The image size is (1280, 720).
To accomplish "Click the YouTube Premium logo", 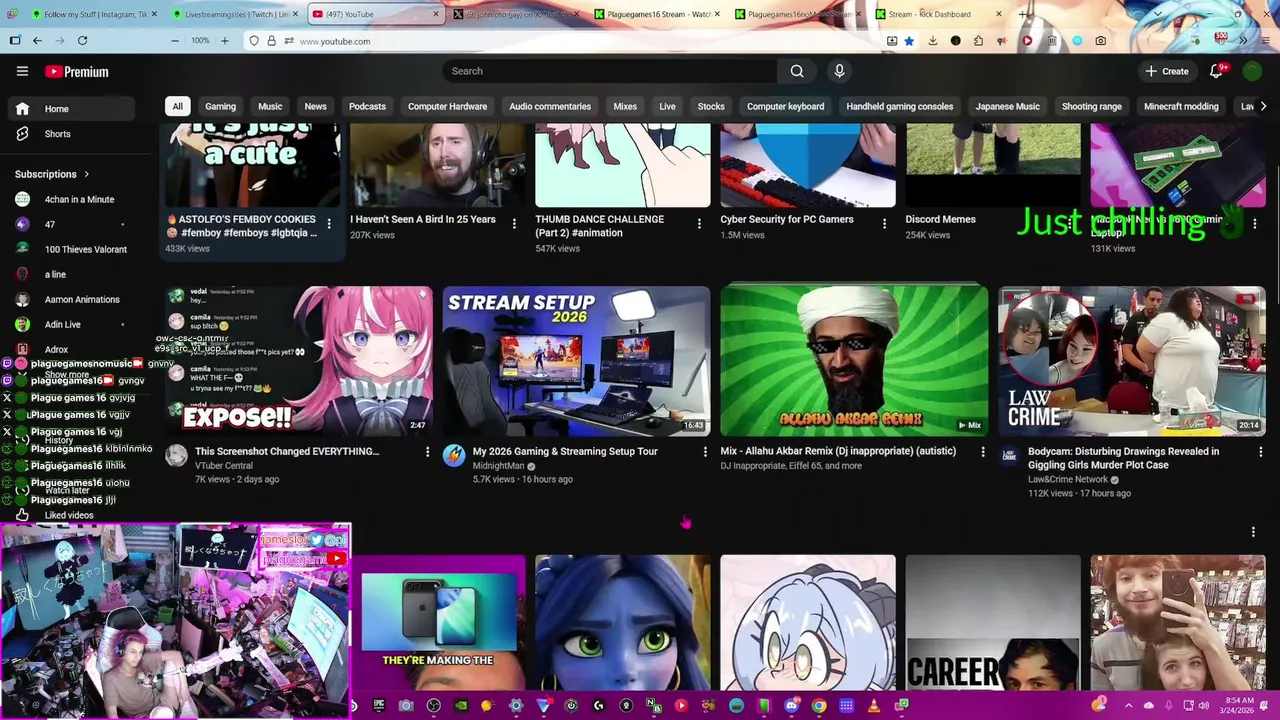I will click(77, 72).
